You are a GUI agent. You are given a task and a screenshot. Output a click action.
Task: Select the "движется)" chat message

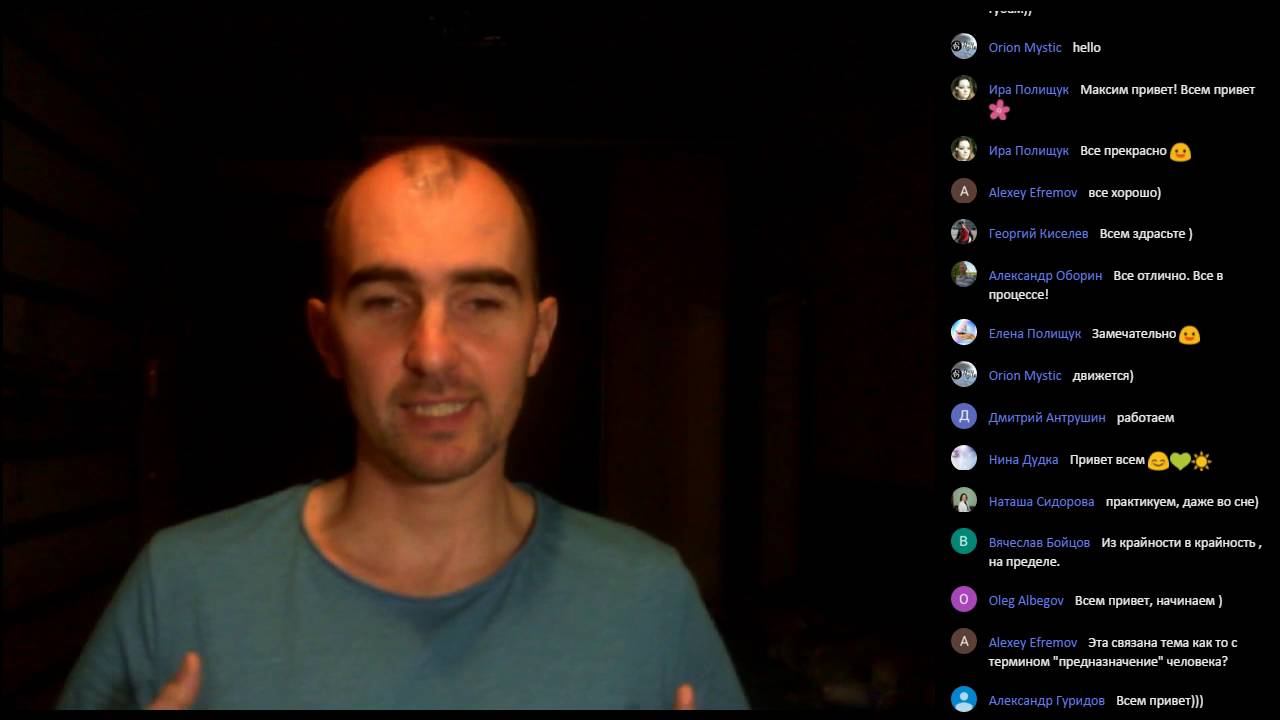click(1103, 375)
